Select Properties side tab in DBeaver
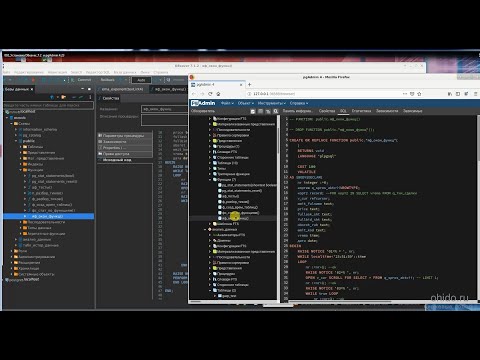The width and height of the screenshot is (480, 360). 125,148
